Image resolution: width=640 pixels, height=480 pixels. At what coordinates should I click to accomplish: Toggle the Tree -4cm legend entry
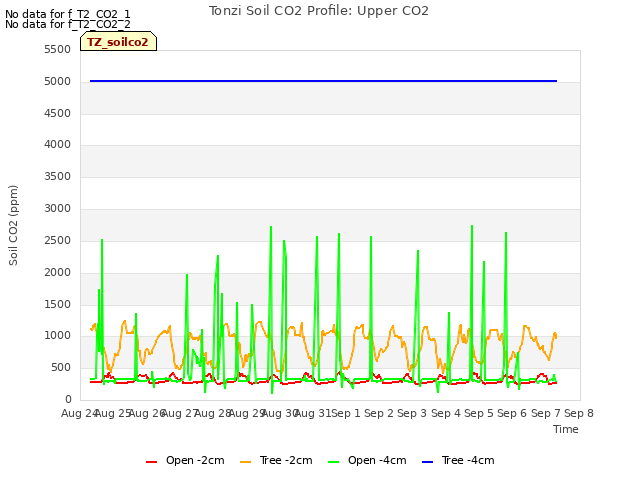pos(458,460)
